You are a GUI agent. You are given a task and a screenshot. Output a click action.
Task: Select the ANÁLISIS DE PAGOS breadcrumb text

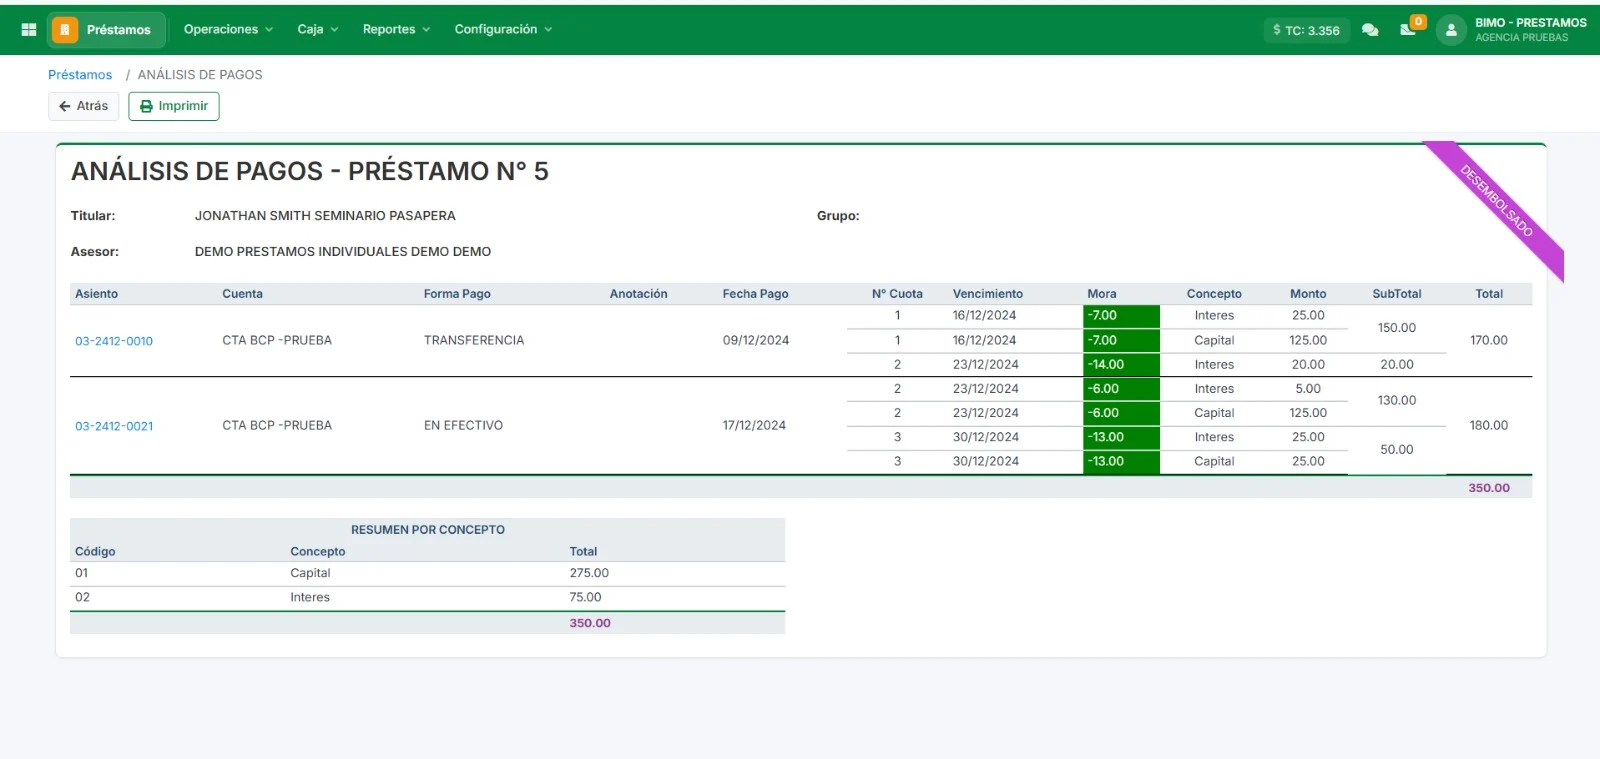point(200,75)
